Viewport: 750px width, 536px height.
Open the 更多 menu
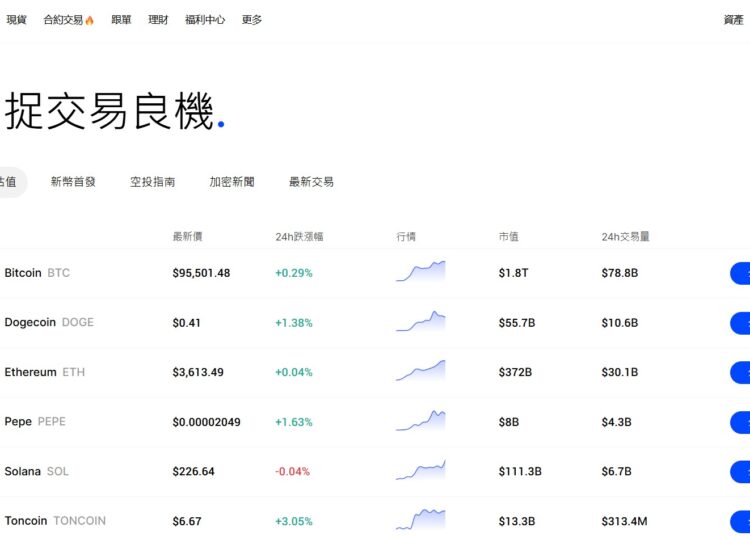pyautogui.click(x=252, y=20)
